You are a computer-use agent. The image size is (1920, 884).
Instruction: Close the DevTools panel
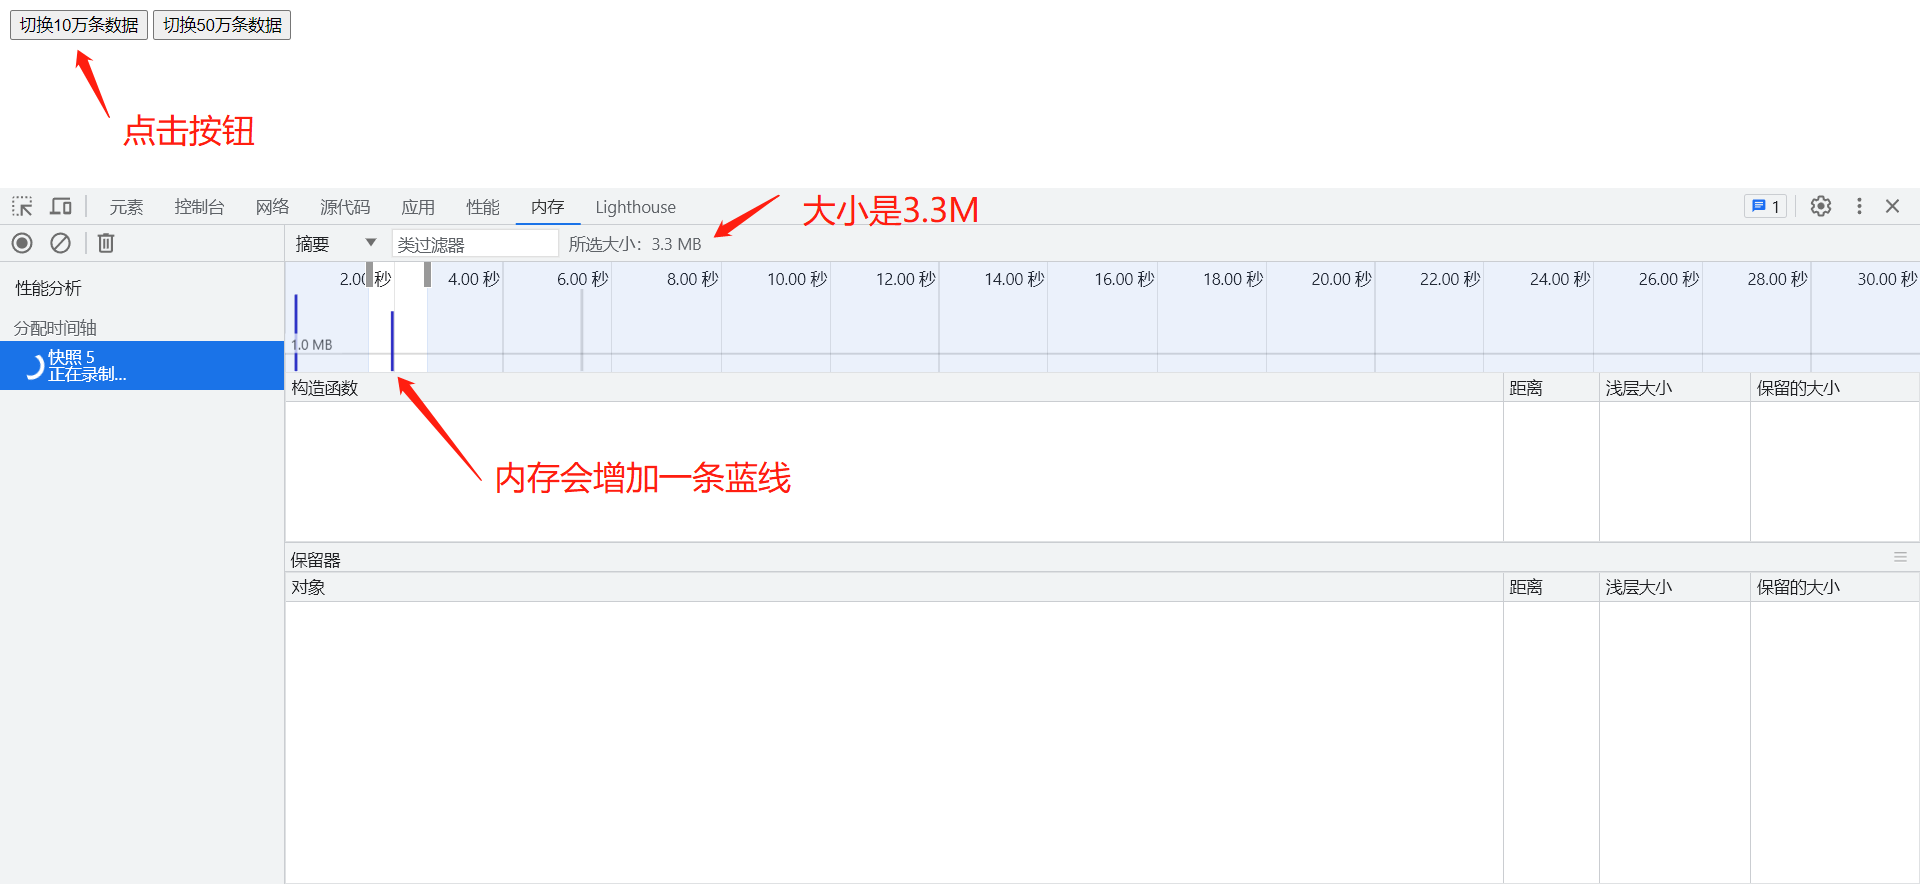(1892, 206)
